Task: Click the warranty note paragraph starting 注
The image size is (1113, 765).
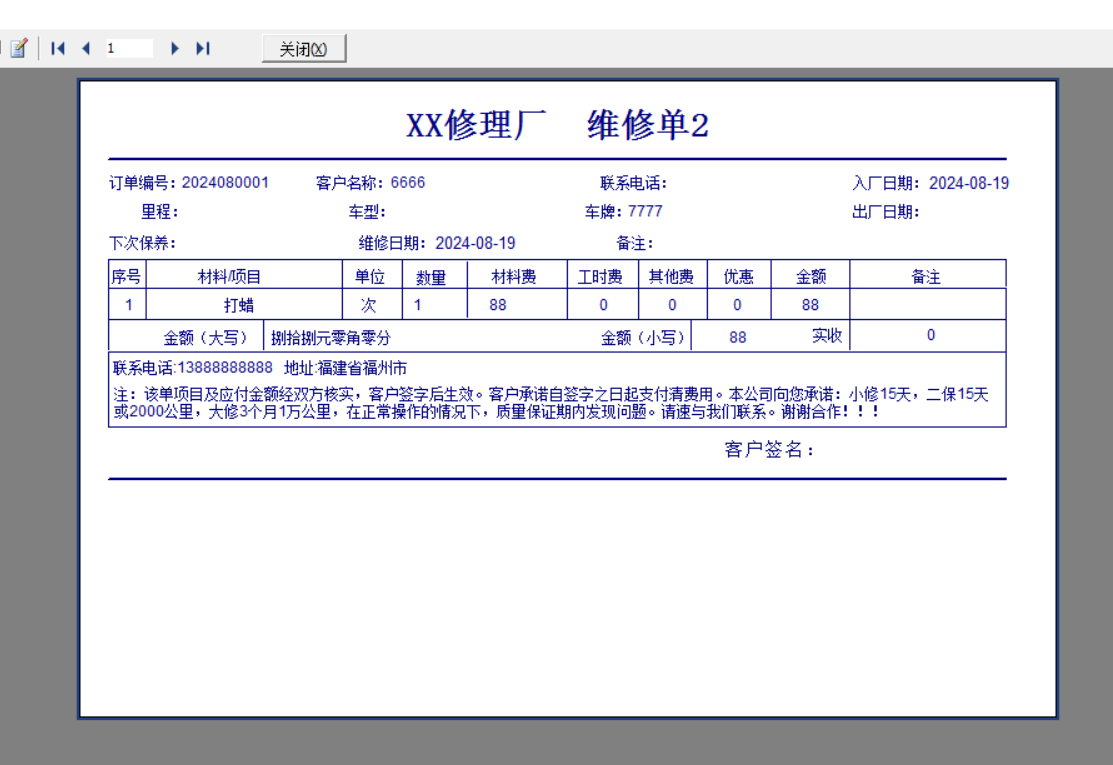Action: (x=551, y=403)
